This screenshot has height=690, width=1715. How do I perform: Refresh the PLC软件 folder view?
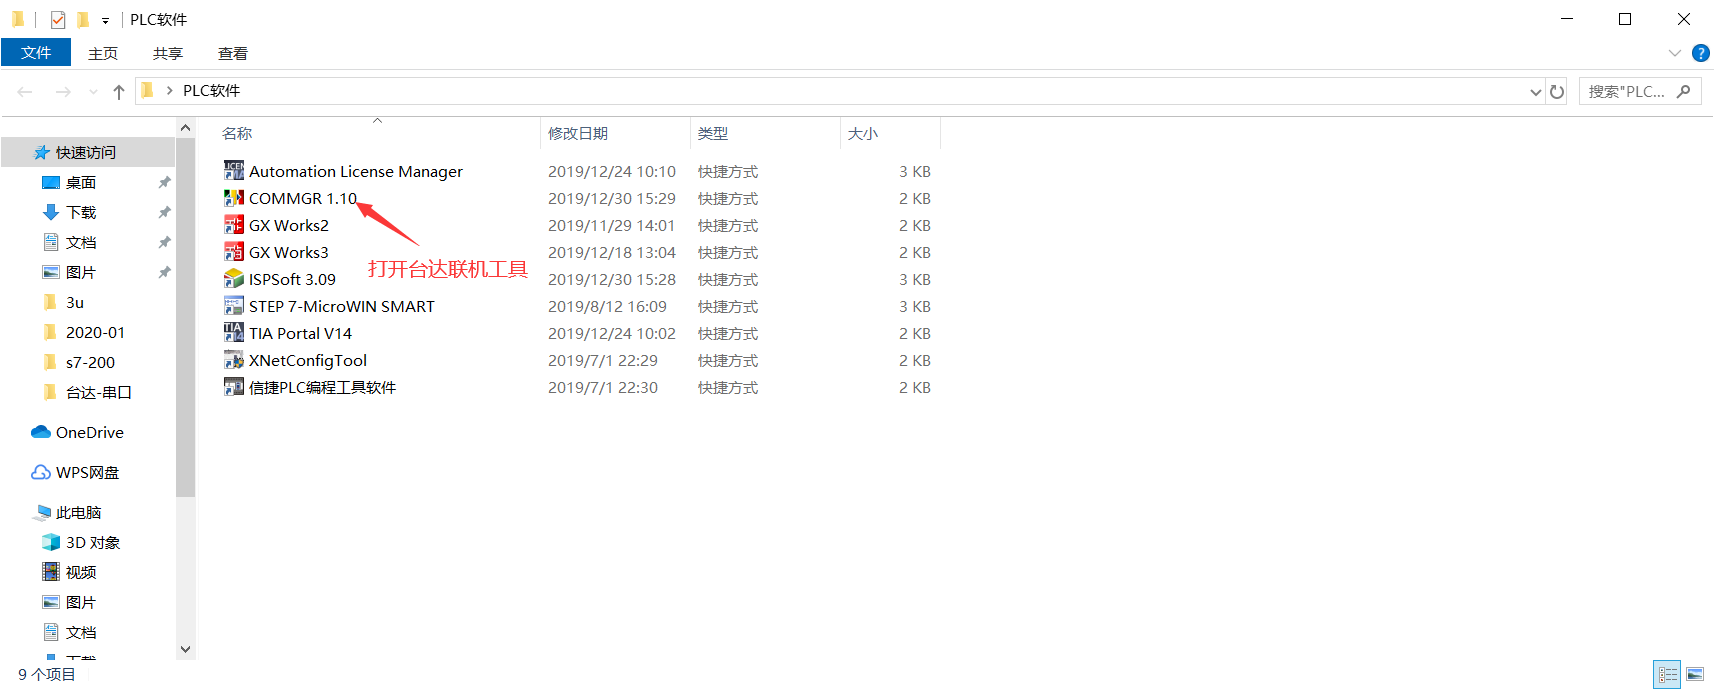click(x=1557, y=91)
